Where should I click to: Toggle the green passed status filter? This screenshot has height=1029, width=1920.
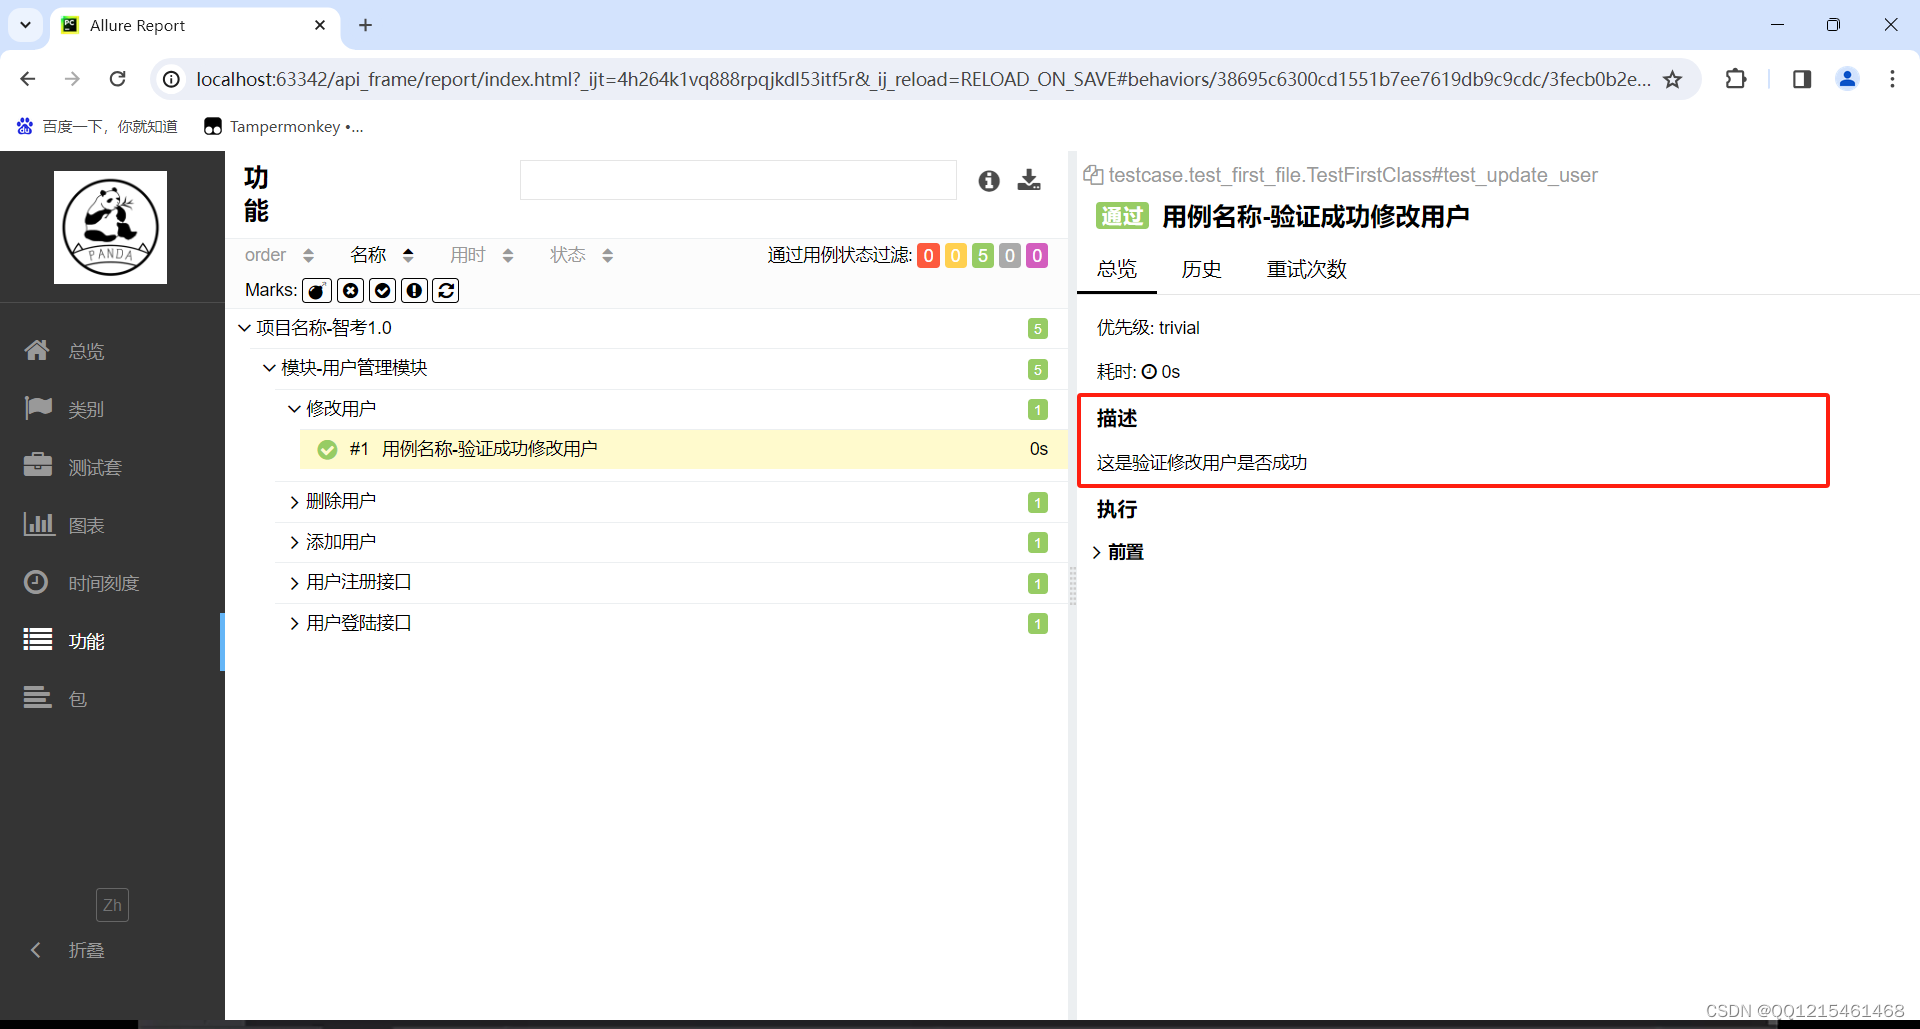tap(983, 256)
